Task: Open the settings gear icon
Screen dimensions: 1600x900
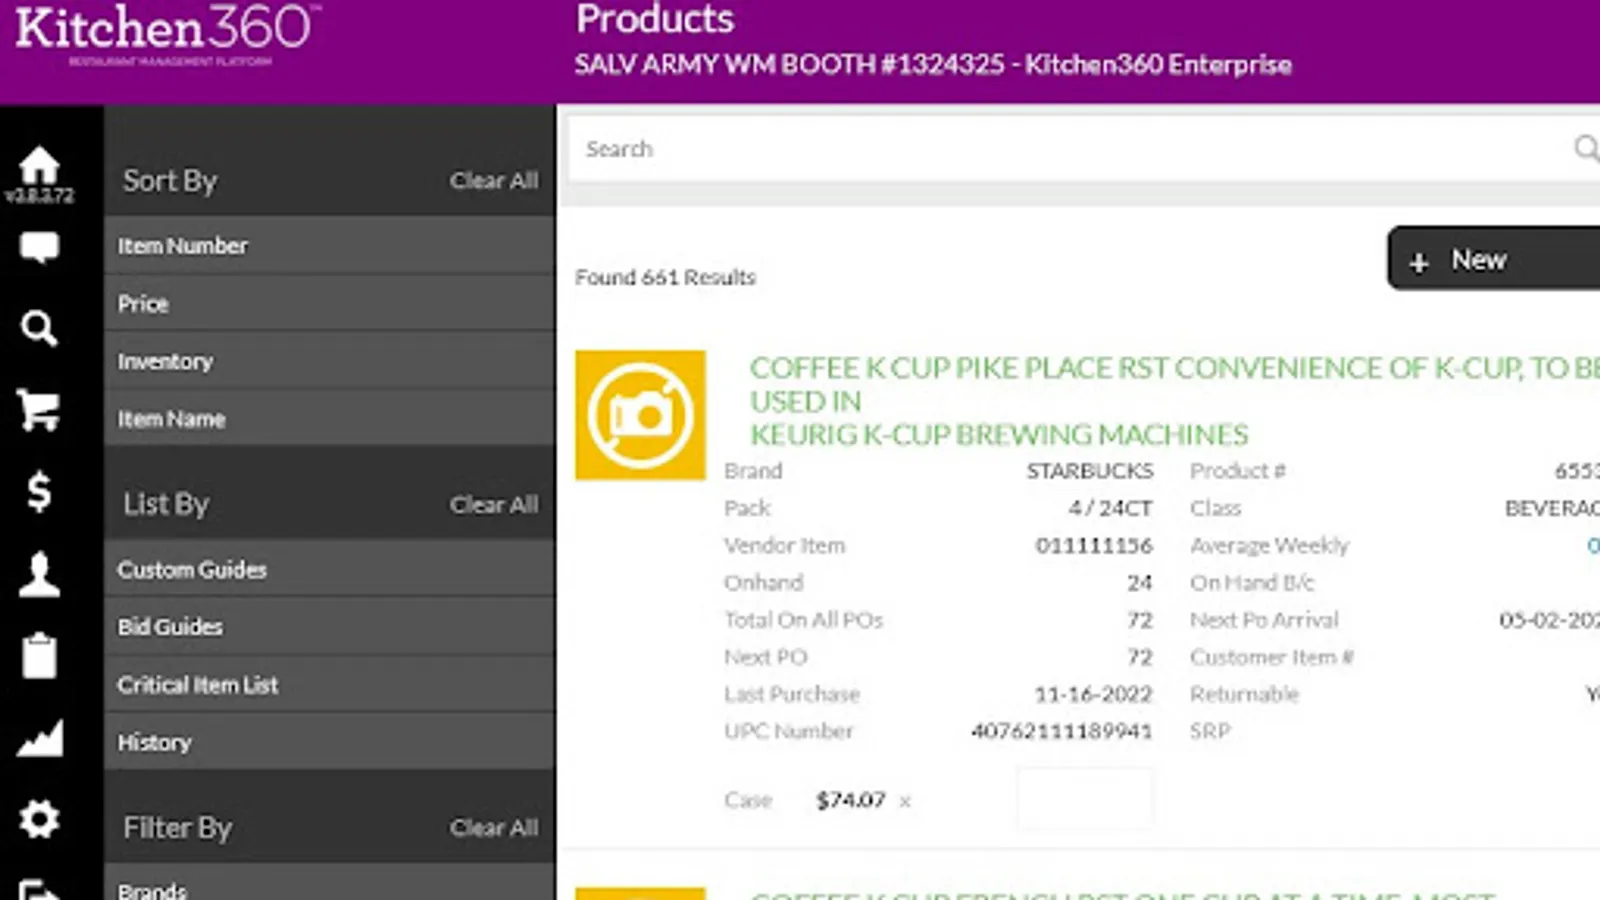Action: (39, 820)
